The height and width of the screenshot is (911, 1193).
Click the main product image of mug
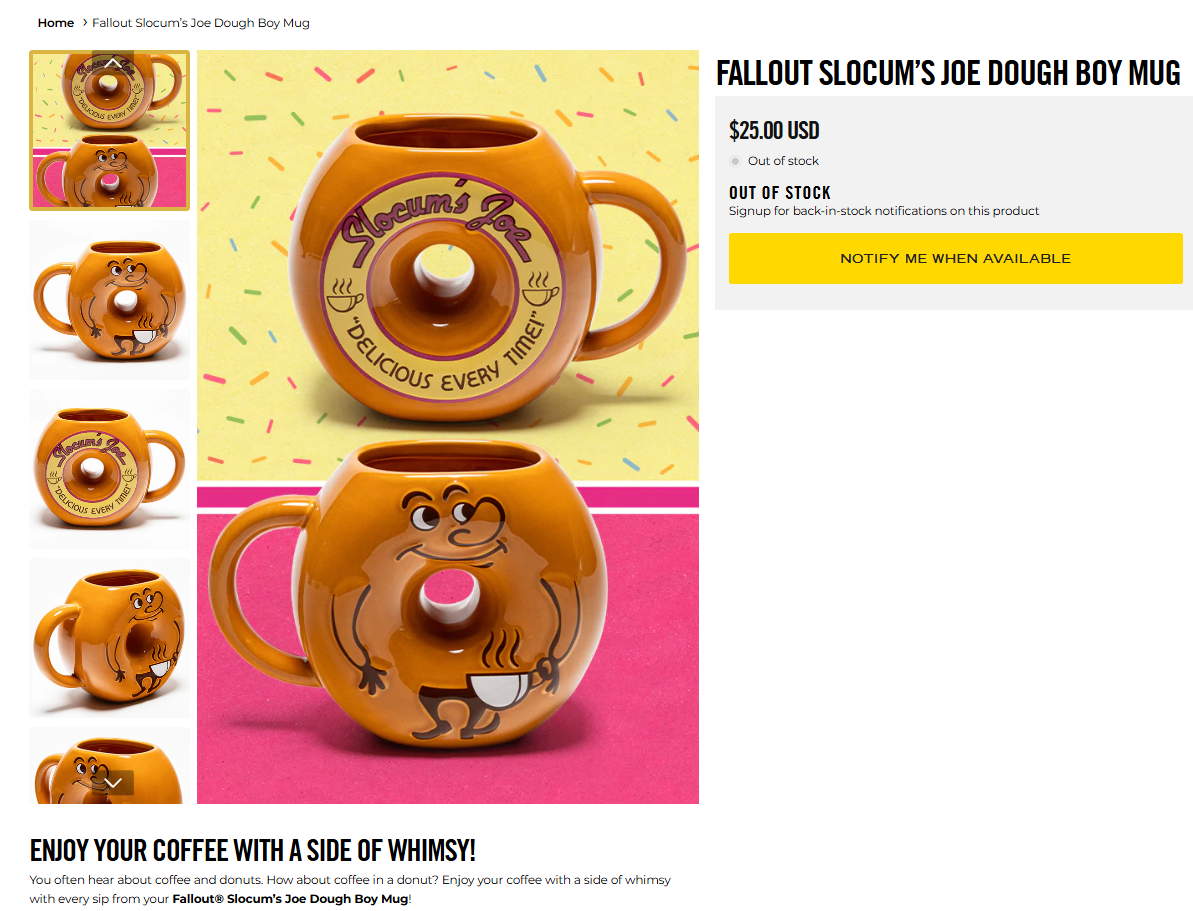[x=447, y=427]
